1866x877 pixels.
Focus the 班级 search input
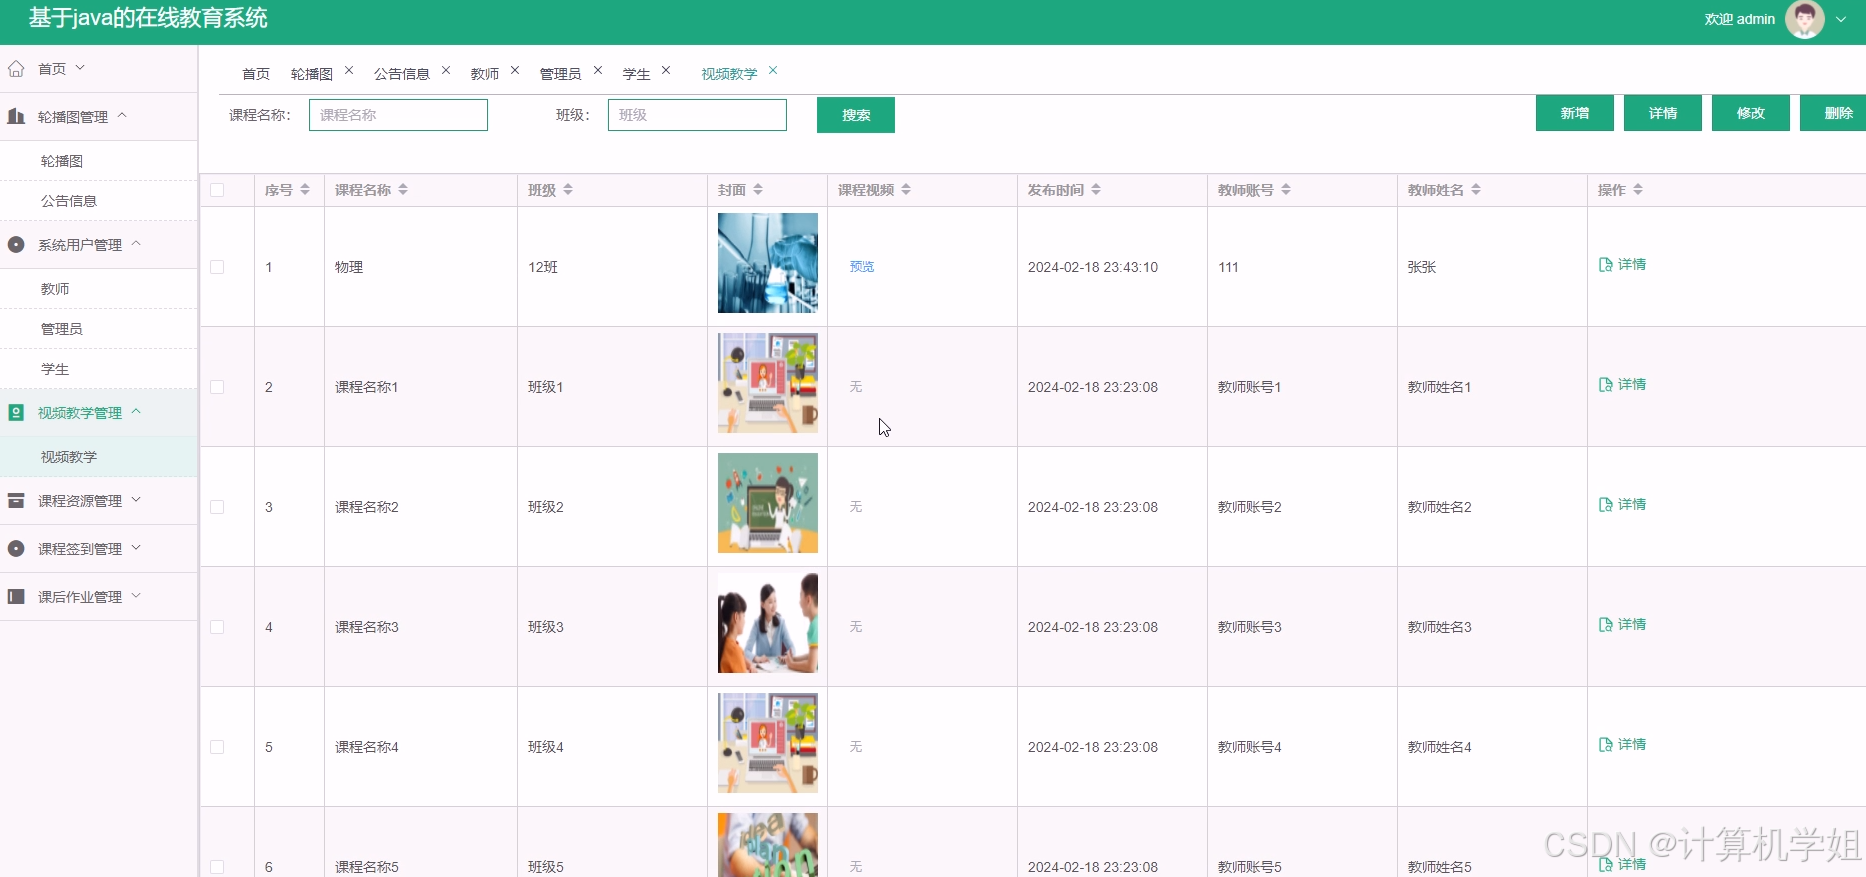point(697,115)
